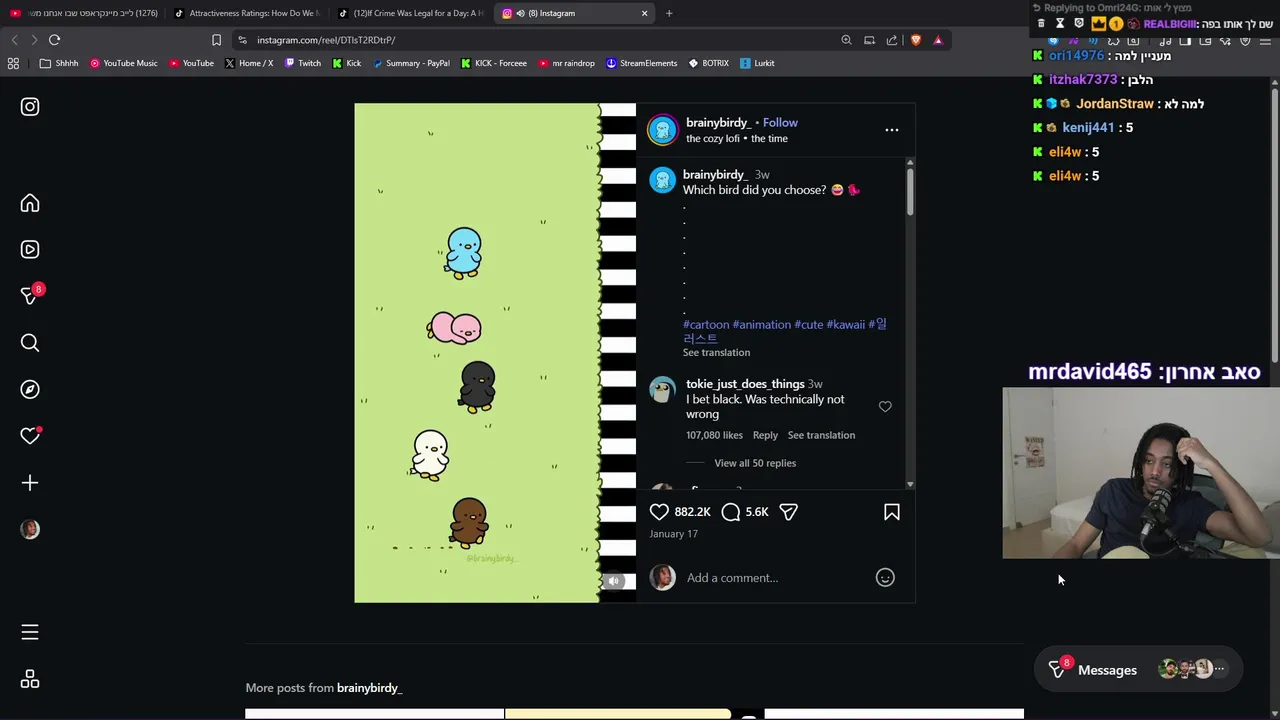This screenshot has height=720, width=1280.
Task: Open the browser zoom magnifier icon
Action: 846,40
